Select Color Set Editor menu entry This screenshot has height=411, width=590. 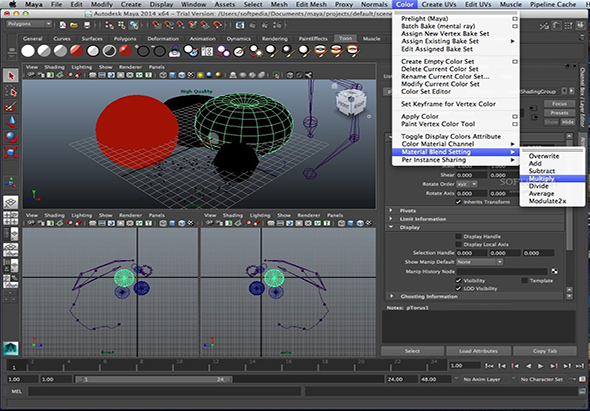click(x=426, y=91)
